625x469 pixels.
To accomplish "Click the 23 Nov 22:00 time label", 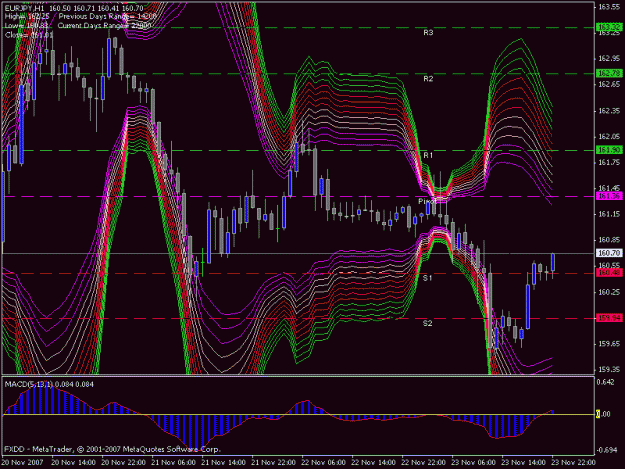I will tap(574, 463).
